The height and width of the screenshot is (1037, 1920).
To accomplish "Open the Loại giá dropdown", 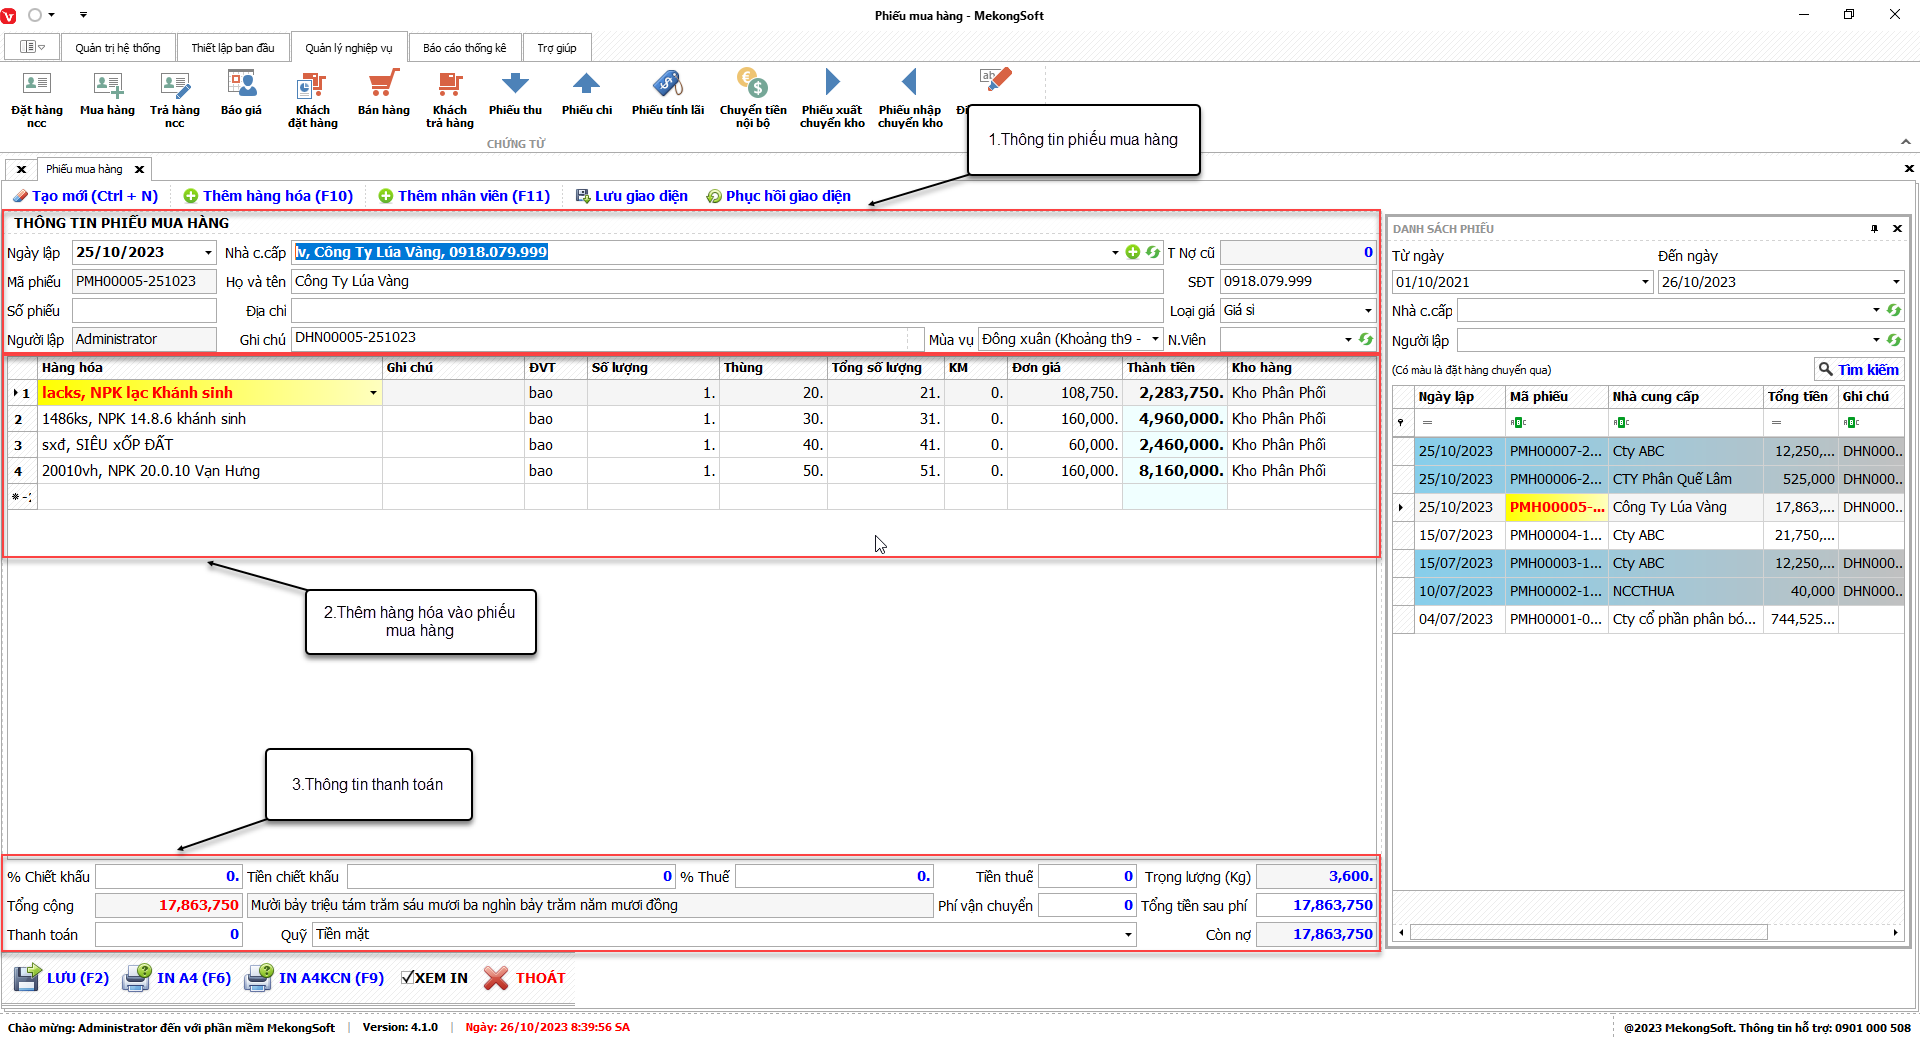I will 1368,311.
